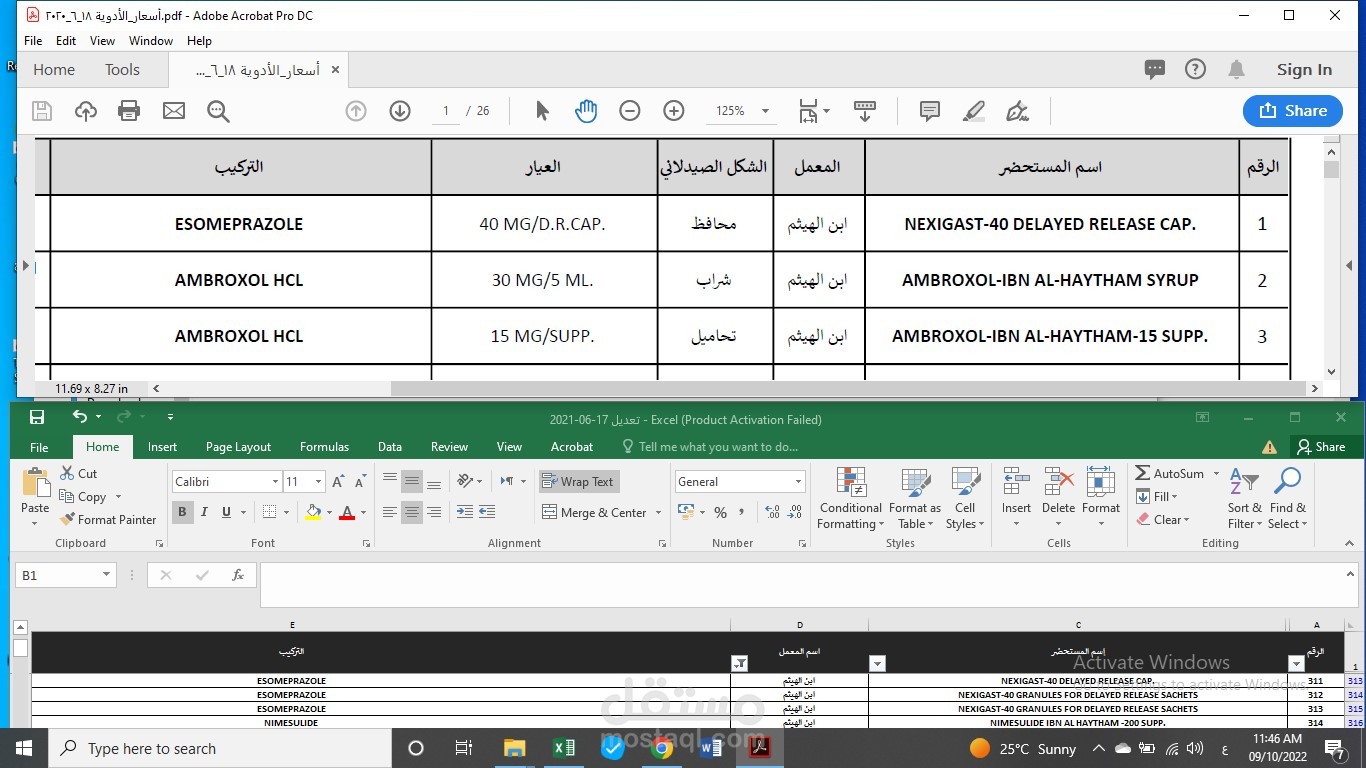Screen dimensions: 1366x768
Task: Go to the next PDF page arrow
Action: pos(400,111)
